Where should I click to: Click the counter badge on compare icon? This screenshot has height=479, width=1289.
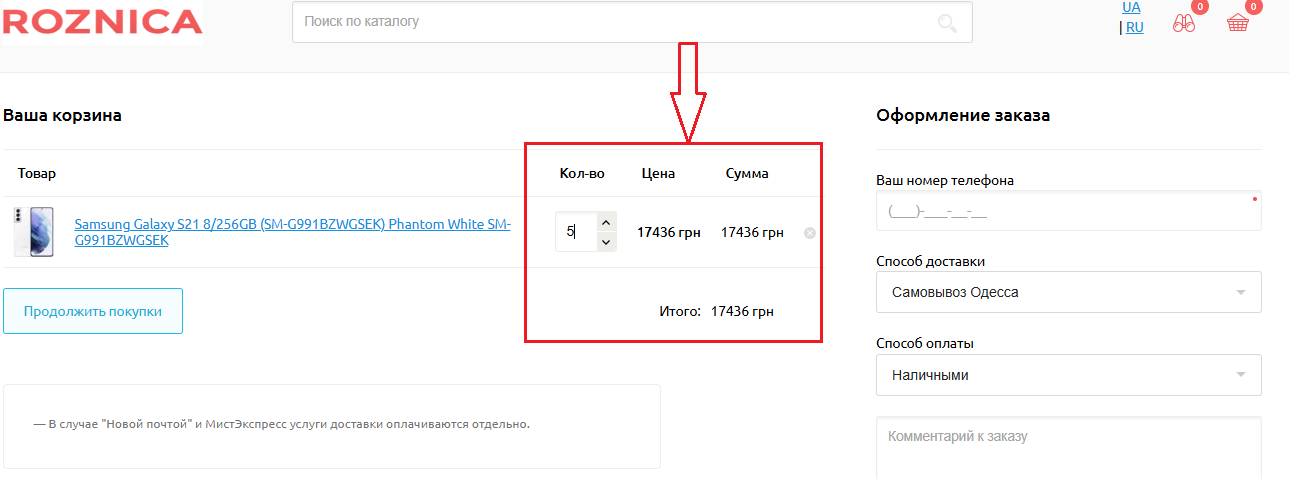coord(1200,6)
